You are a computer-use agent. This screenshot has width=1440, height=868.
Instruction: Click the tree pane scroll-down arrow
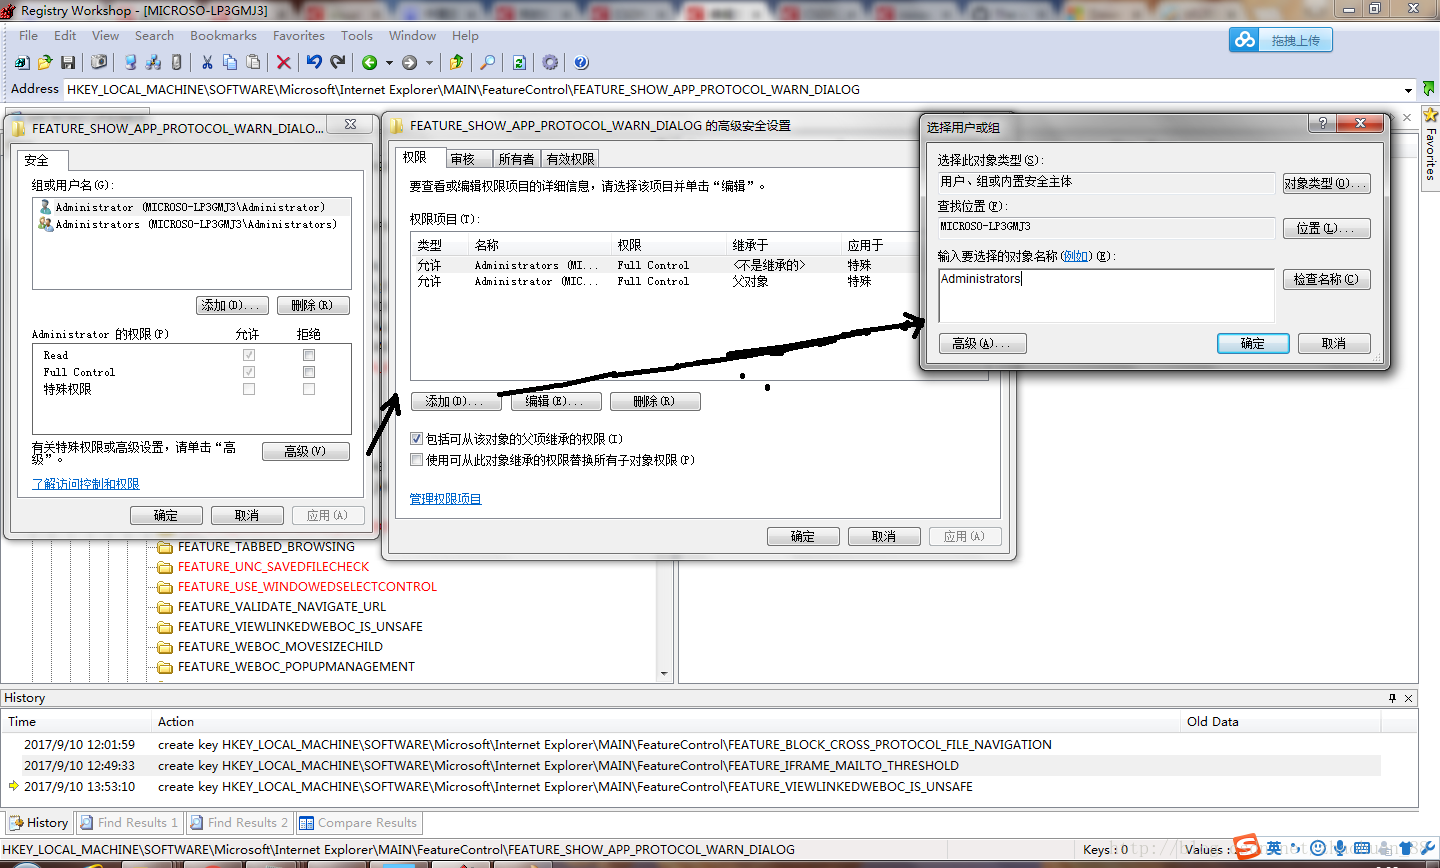click(x=665, y=674)
